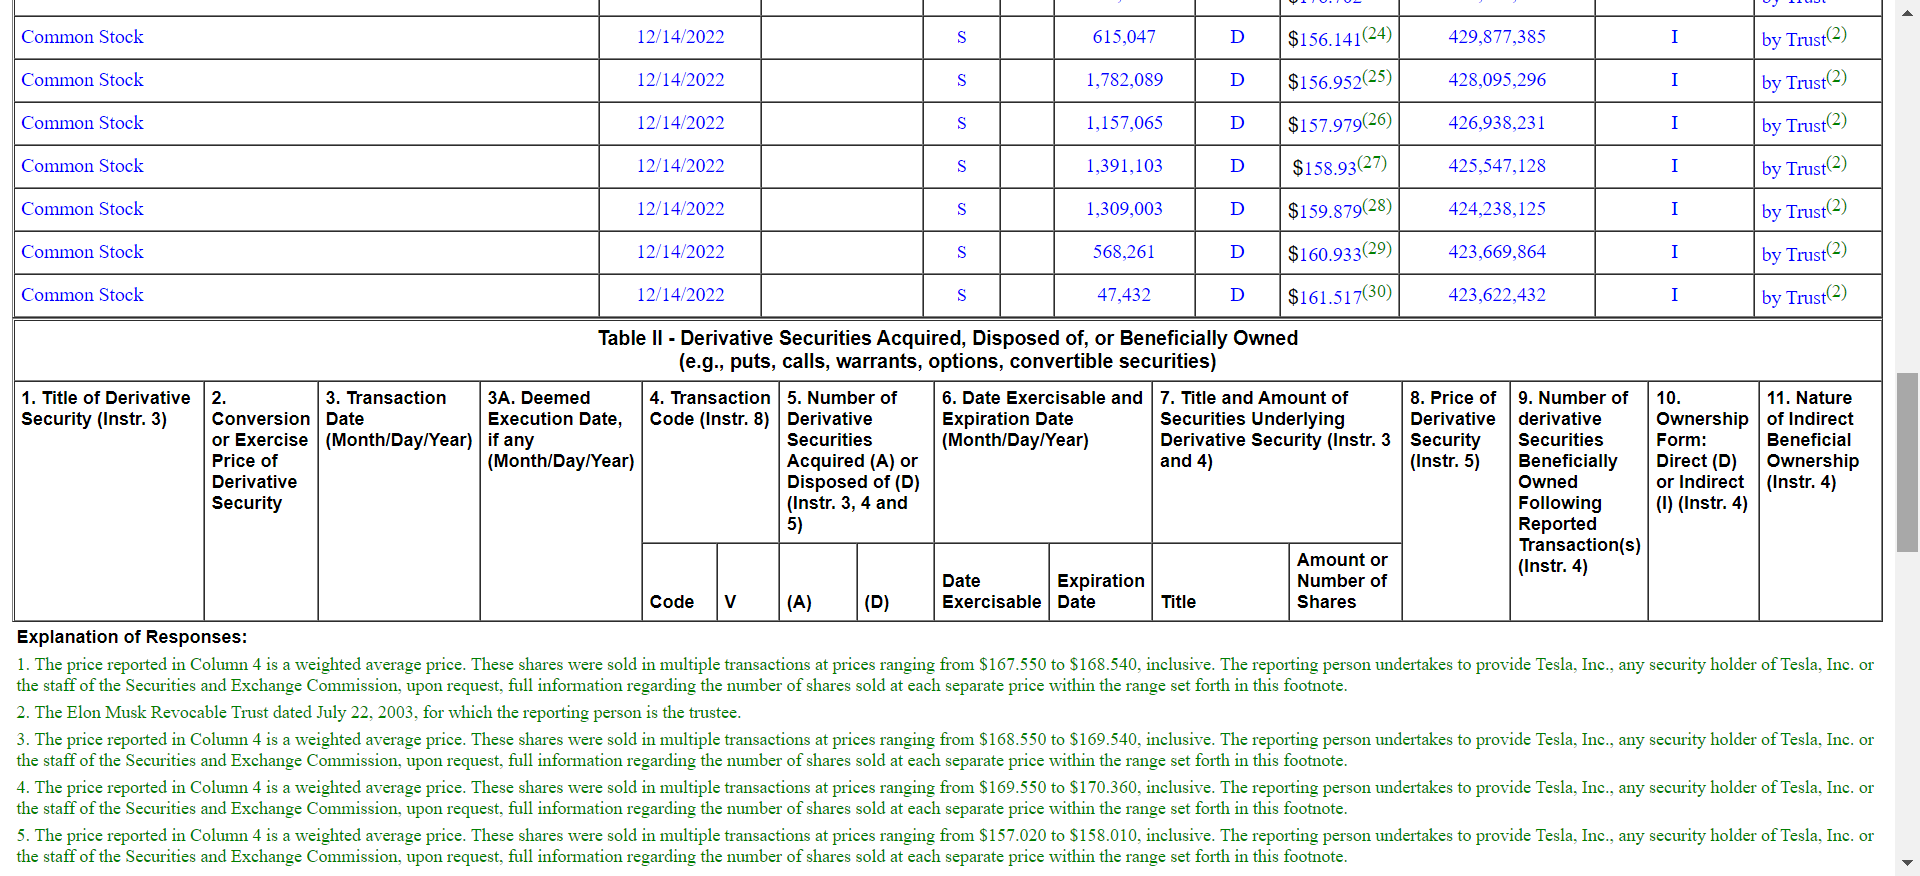The image size is (1920, 876).
Task: Click owned shares 423,669,864
Action: [1497, 252]
